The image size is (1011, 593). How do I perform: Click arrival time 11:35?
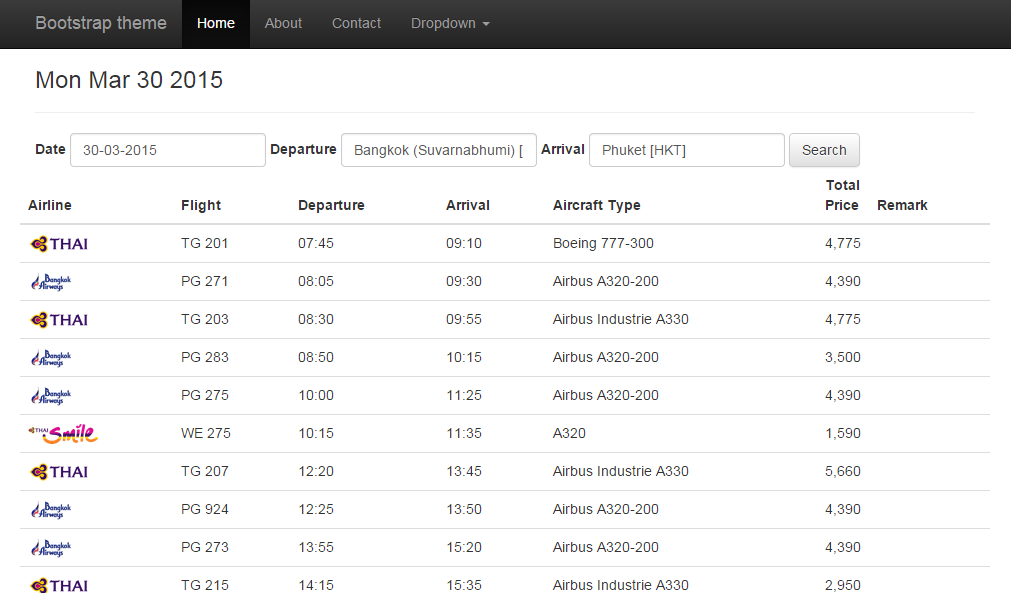click(x=464, y=433)
